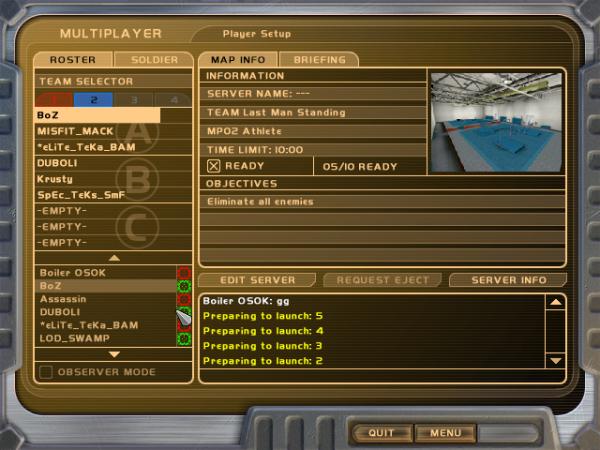Select team 4 in the team selector
Viewport: 600px width, 450px height.
click(173, 99)
